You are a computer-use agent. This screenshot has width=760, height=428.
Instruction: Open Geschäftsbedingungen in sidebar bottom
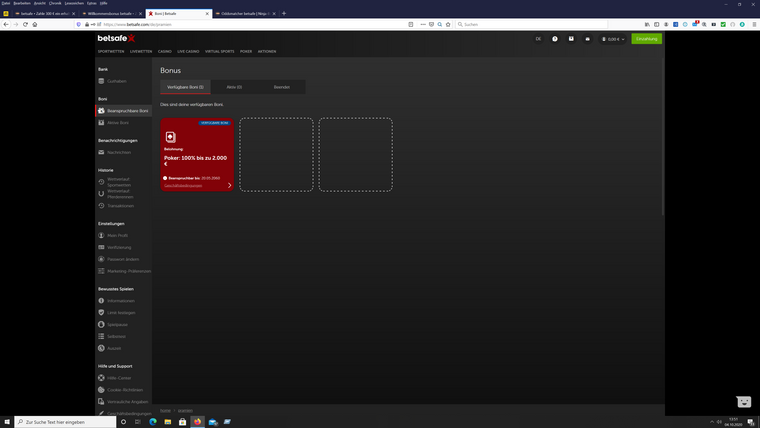point(125,413)
